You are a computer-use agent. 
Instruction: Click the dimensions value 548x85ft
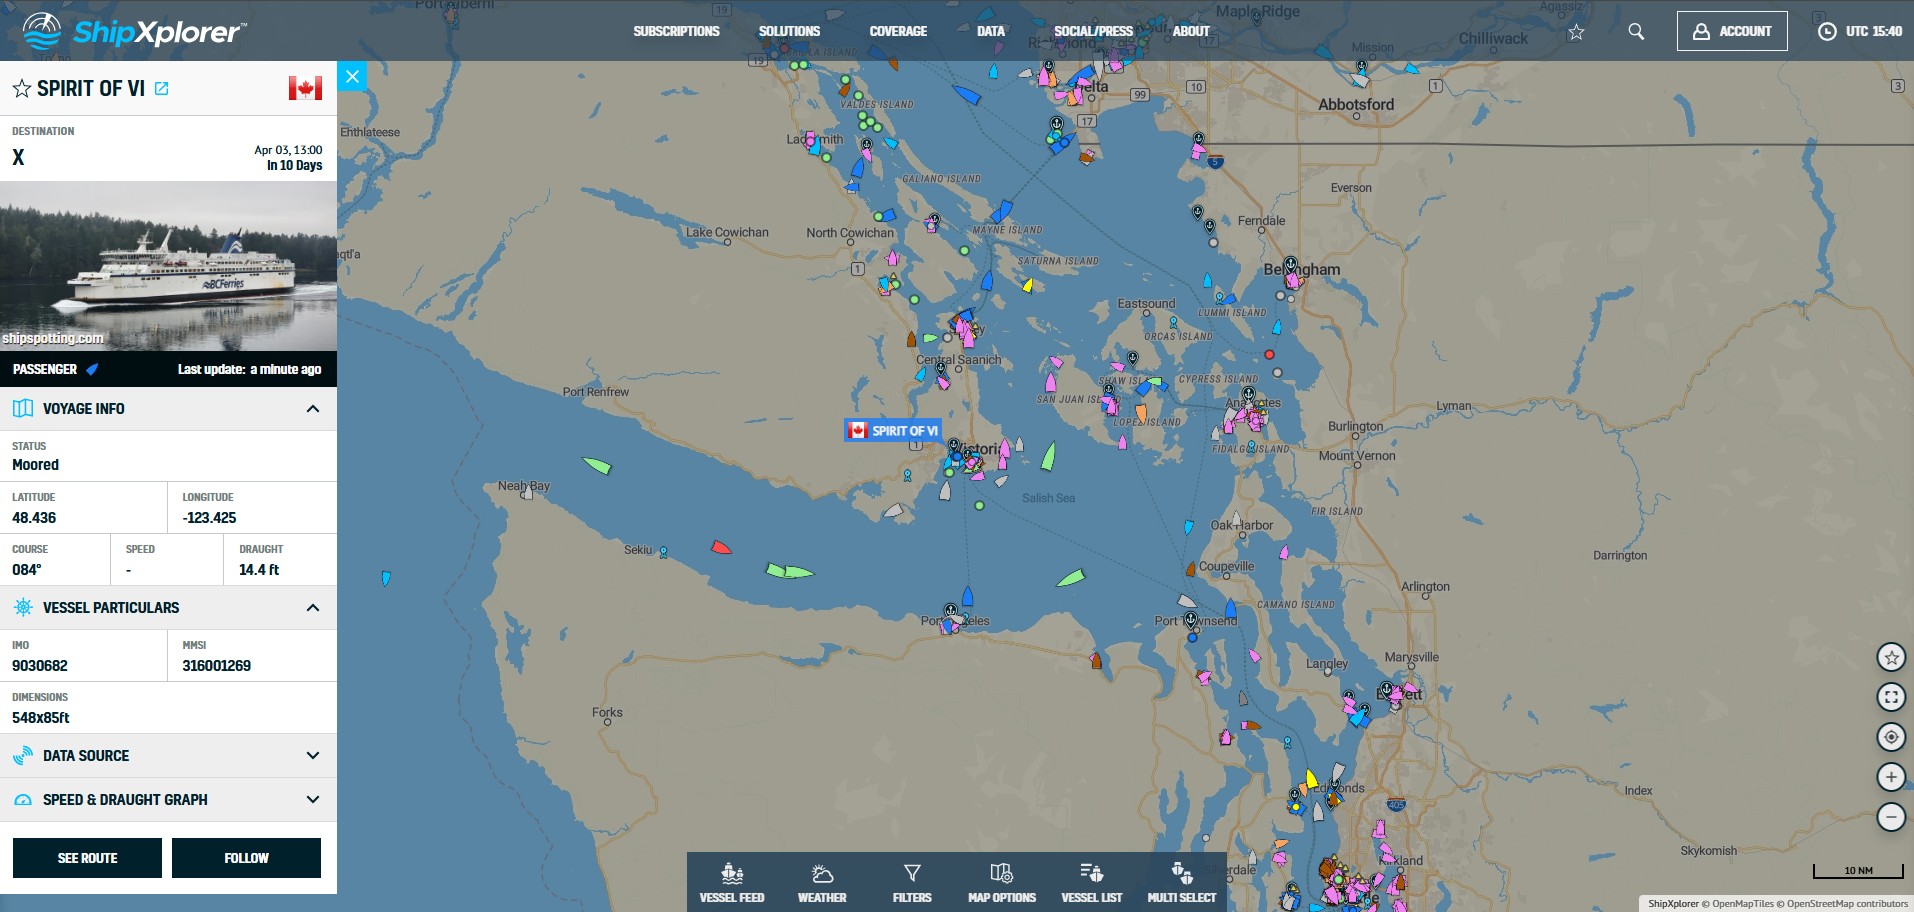click(41, 718)
